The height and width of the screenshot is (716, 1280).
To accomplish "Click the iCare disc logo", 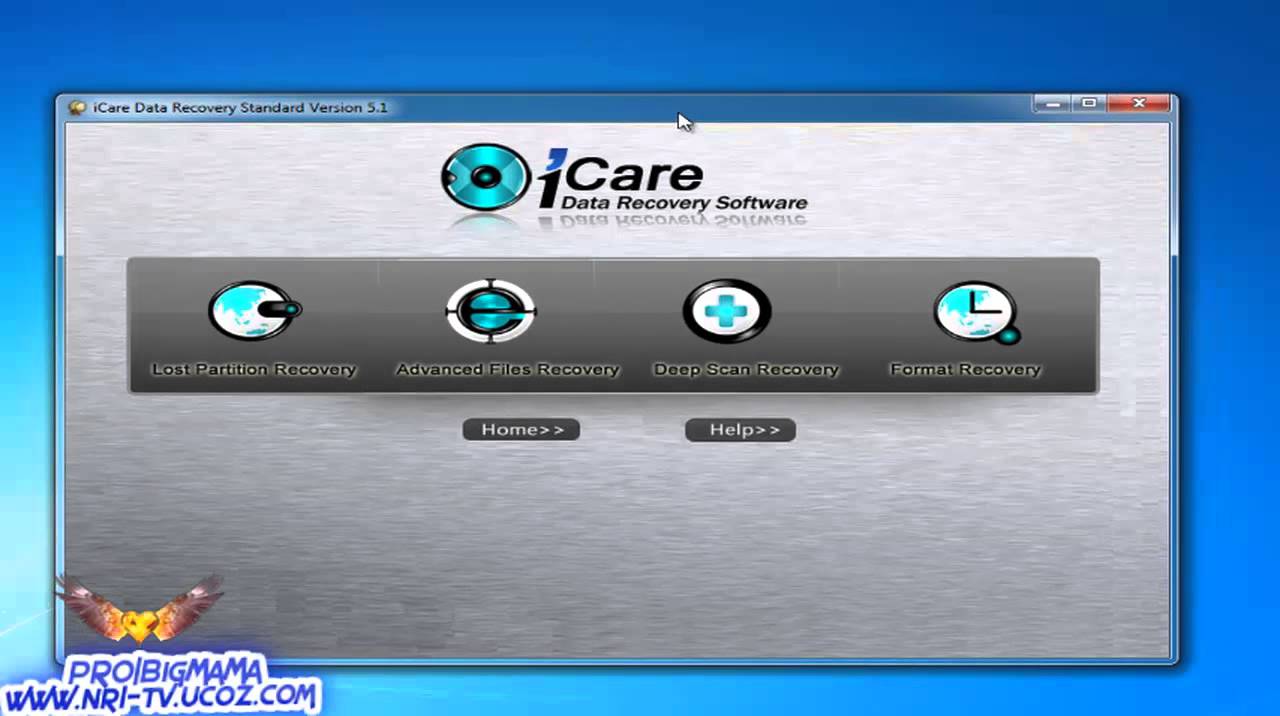I will [485, 177].
